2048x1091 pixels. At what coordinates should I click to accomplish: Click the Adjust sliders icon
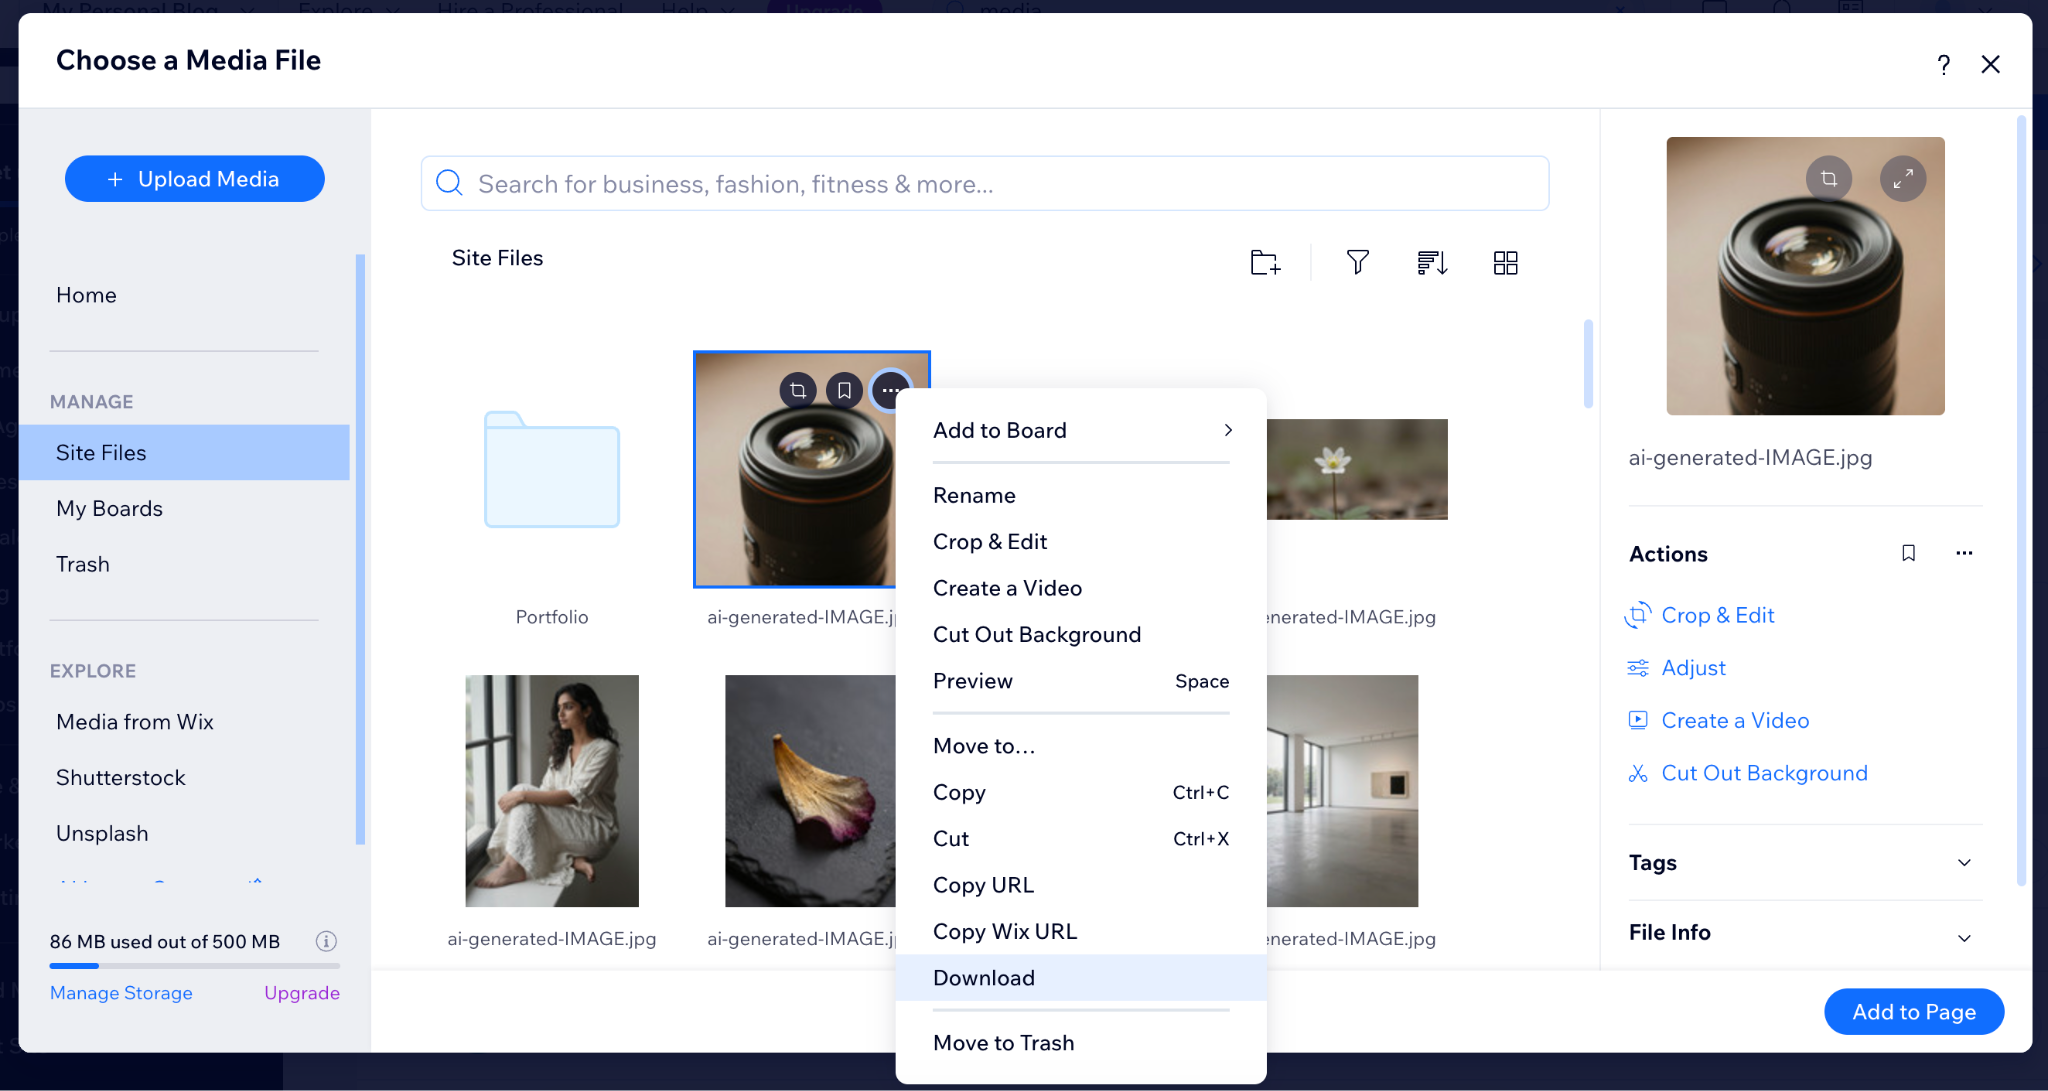[x=1638, y=668]
